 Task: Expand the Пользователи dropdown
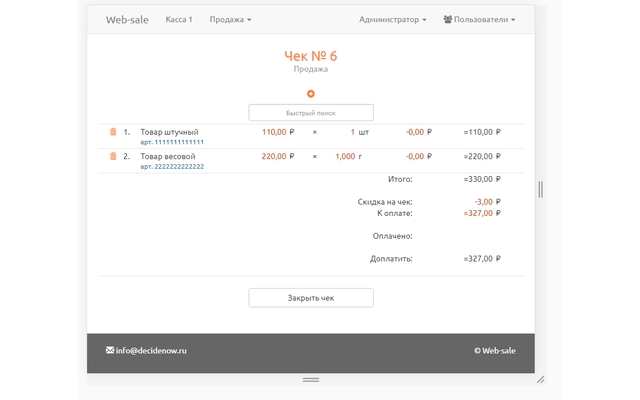tap(480, 20)
